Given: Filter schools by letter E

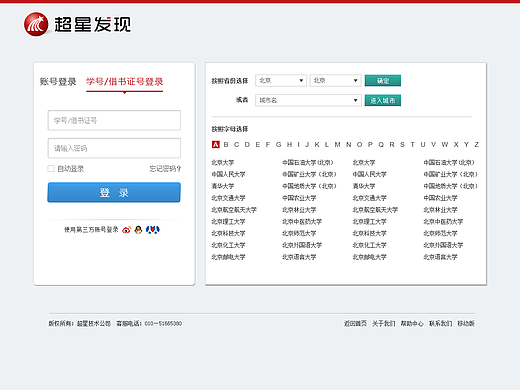Looking at the screenshot, I should click(x=258, y=144).
